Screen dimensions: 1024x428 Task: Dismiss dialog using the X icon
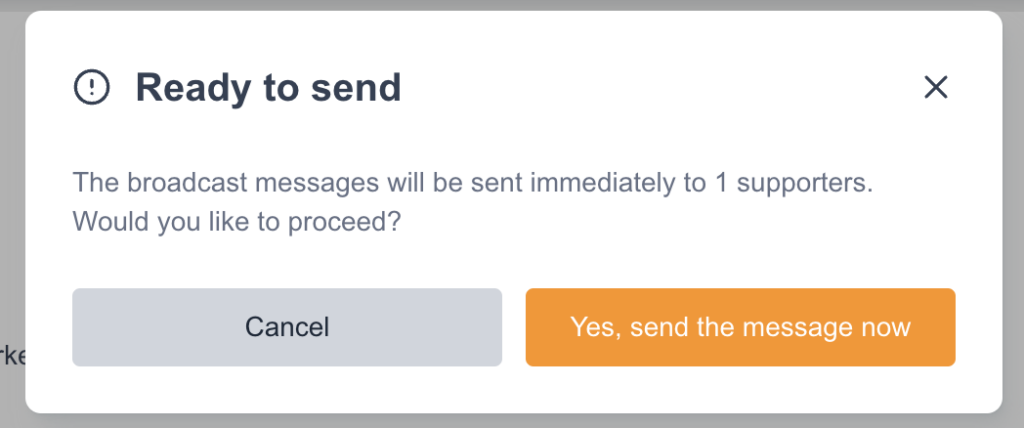pos(935,88)
